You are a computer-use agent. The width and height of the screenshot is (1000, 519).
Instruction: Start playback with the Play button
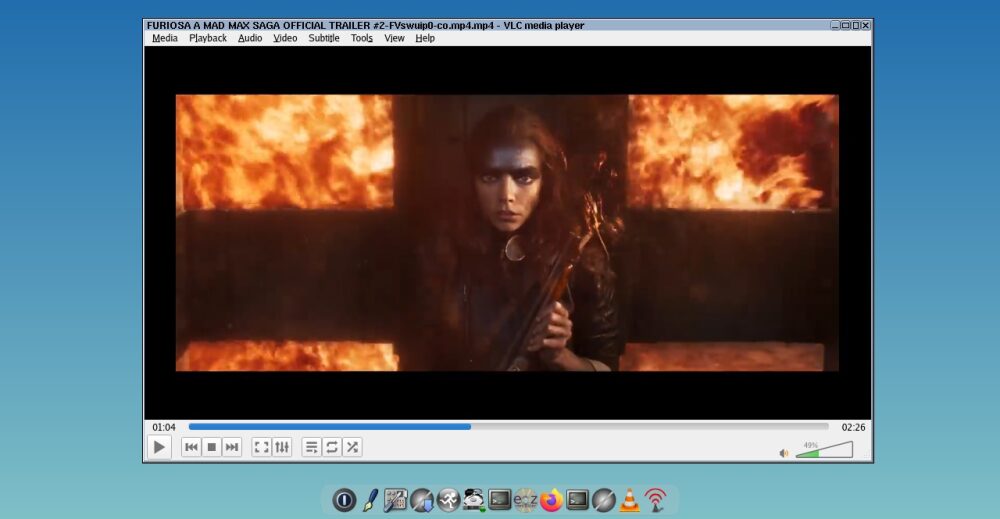tap(159, 448)
